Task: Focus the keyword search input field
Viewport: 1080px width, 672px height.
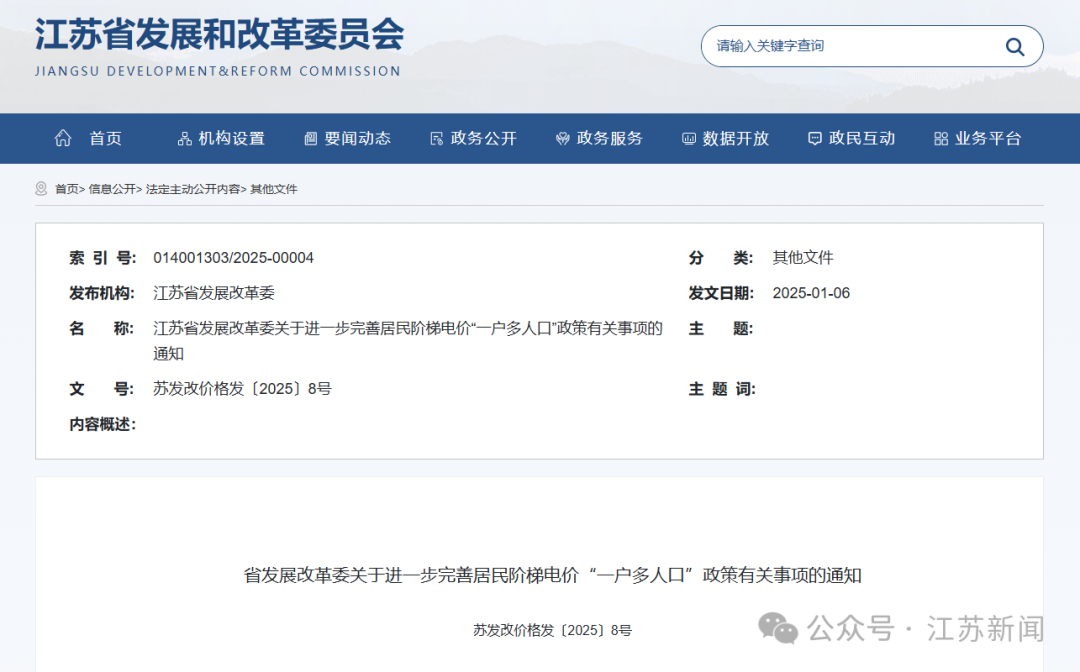Action: tap(850, 46)
